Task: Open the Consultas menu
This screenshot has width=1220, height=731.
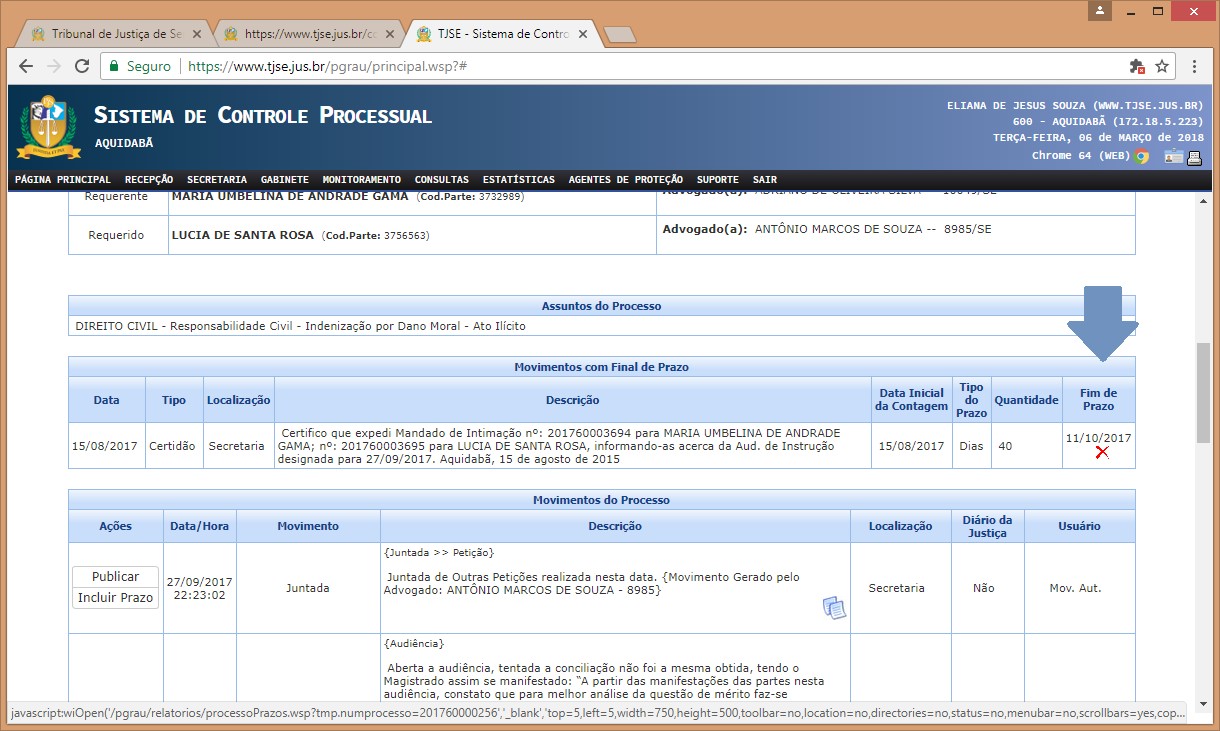Action: [x=441, y=180]
